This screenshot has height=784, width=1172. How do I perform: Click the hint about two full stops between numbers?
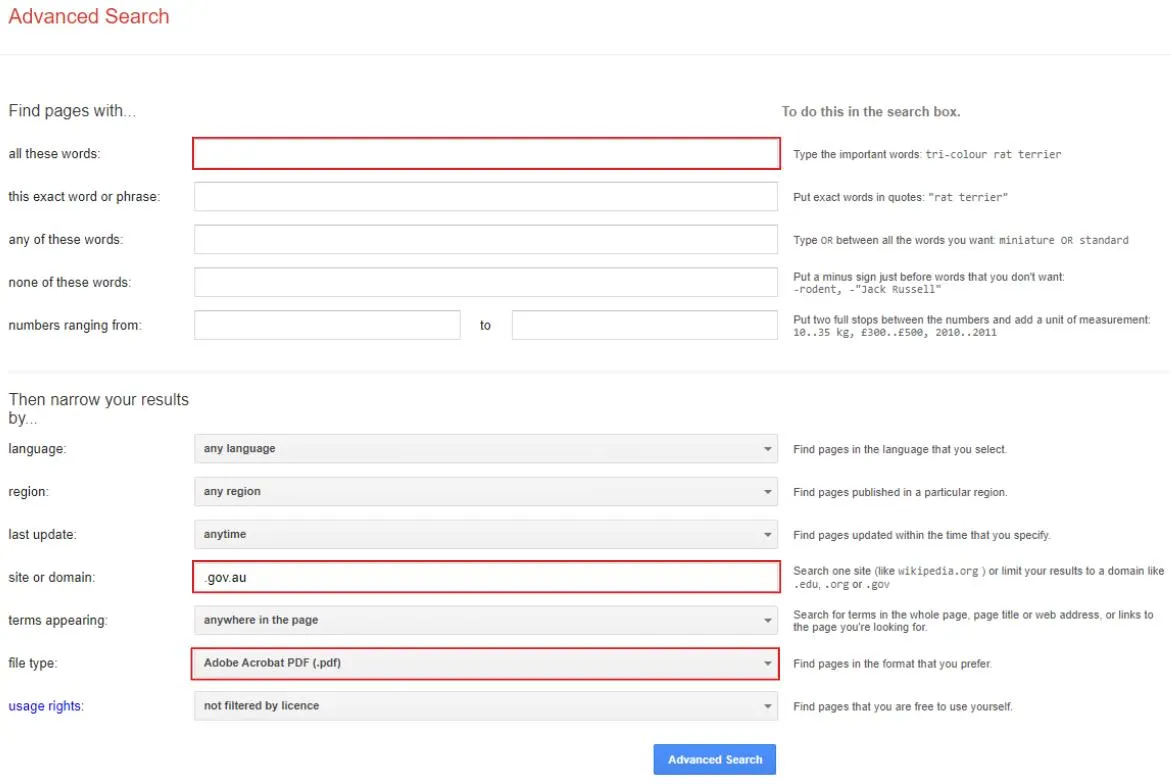pos(972,326)
